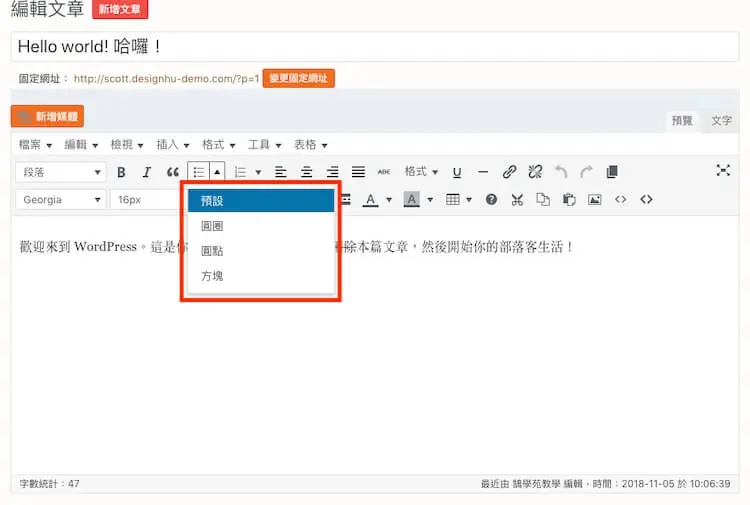750x505 pixels.
Task: Align text left
Action: point(280,172)
